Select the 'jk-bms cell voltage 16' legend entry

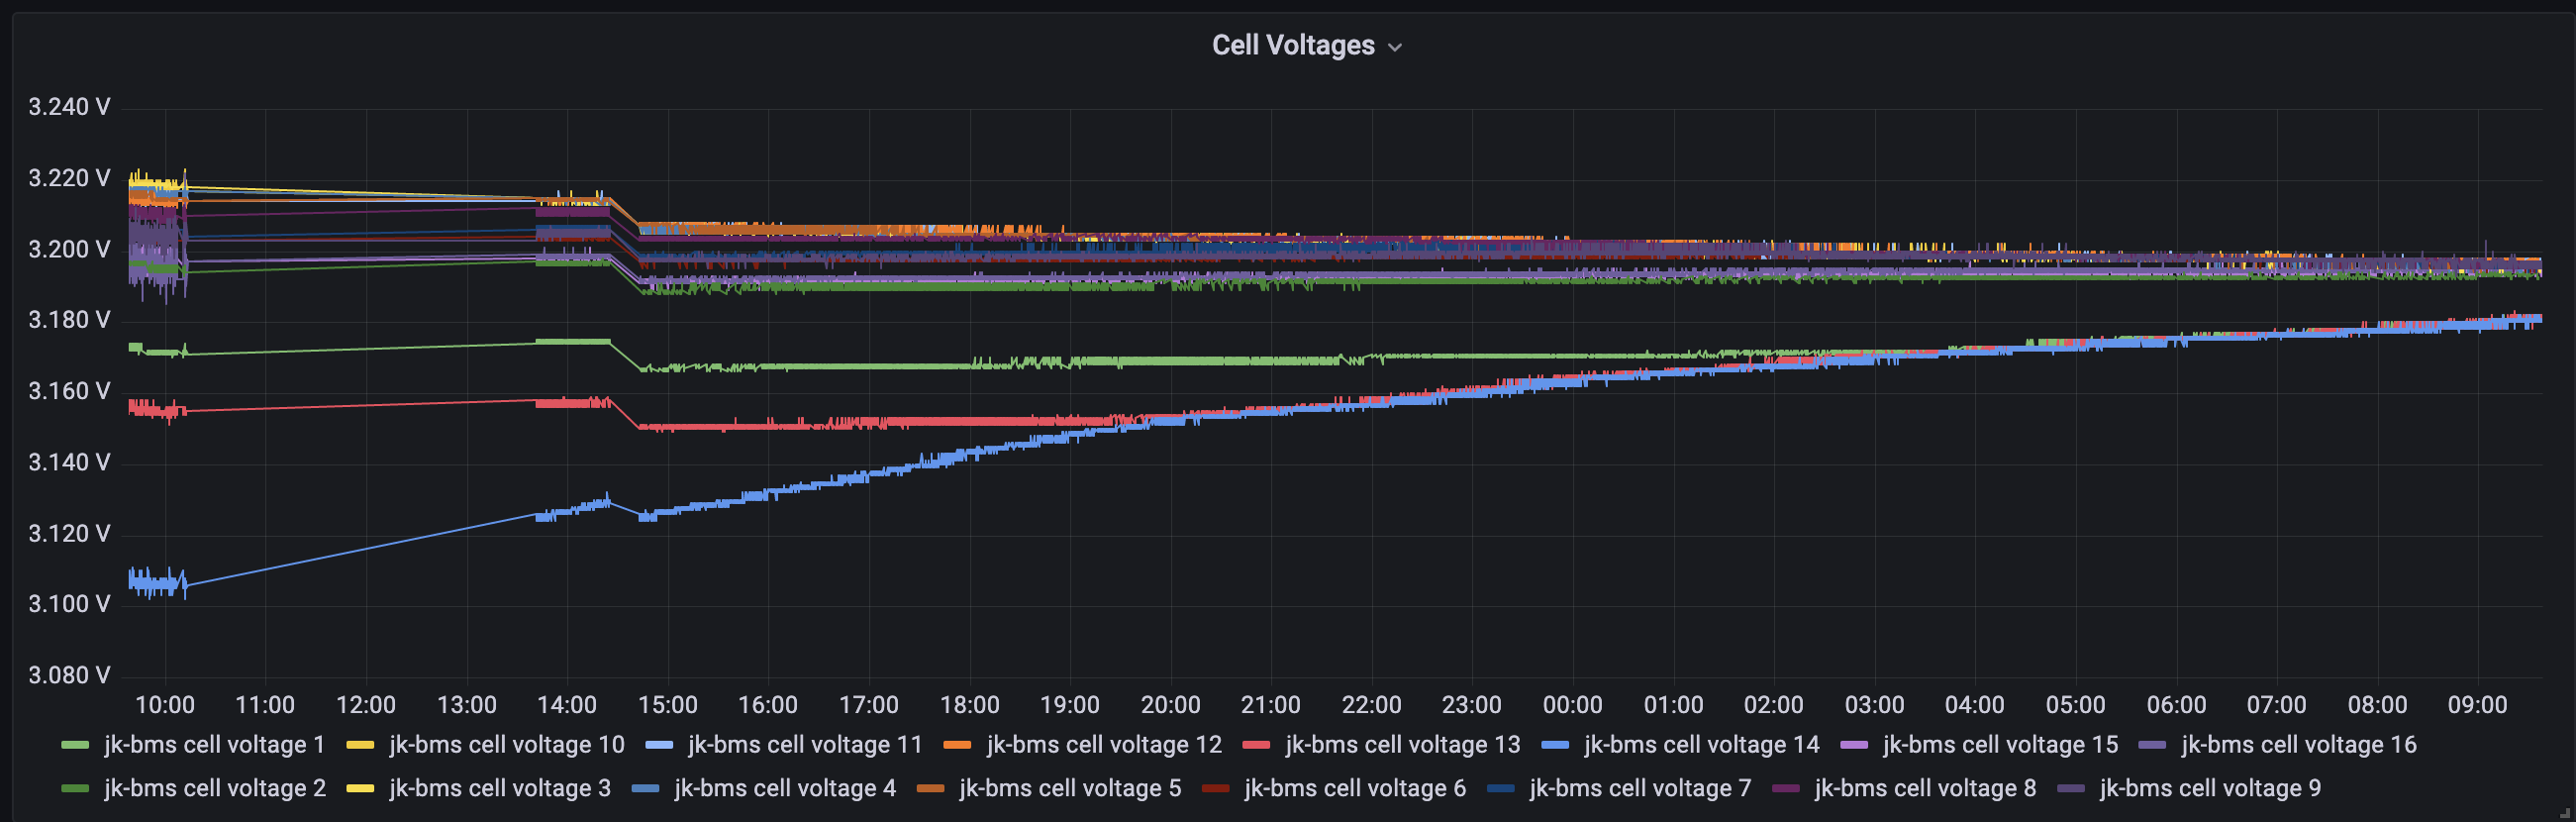point(2298,745)
